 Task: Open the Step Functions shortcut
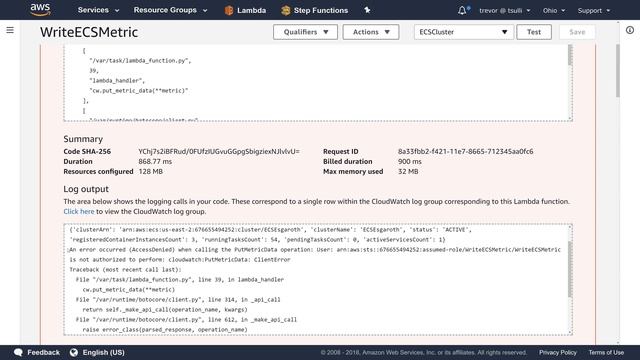tap(315, 11)
